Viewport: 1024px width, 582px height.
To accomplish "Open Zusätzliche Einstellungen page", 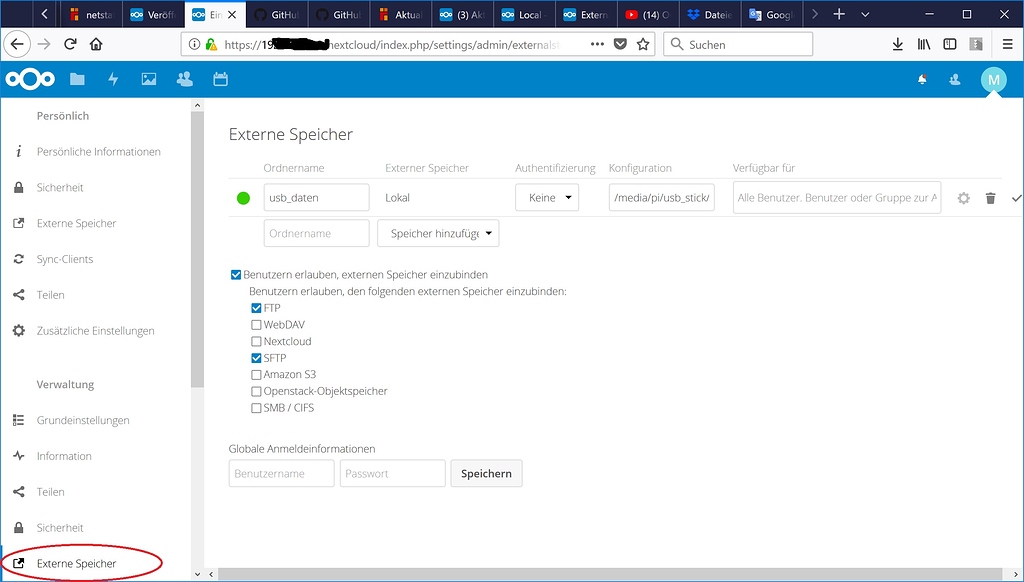I will 95,331.
